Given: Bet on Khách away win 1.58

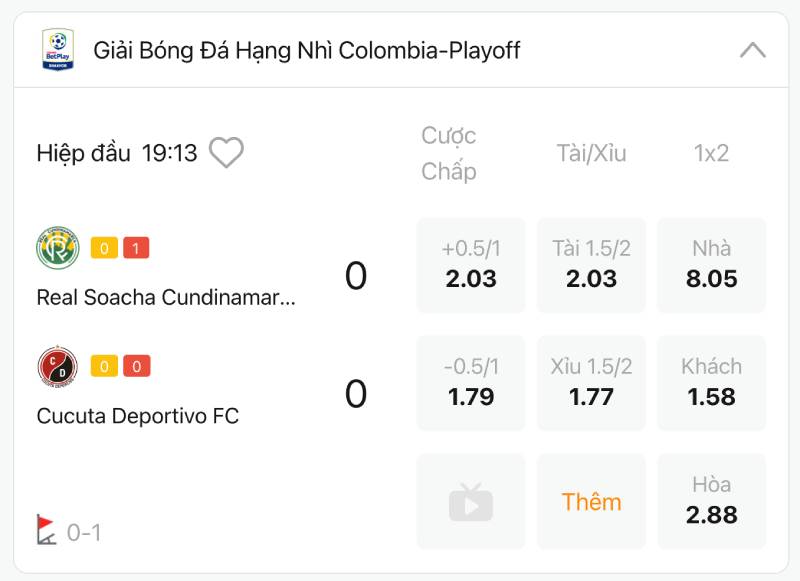Looking at the screenshot, I should click(x=711, y=383).
